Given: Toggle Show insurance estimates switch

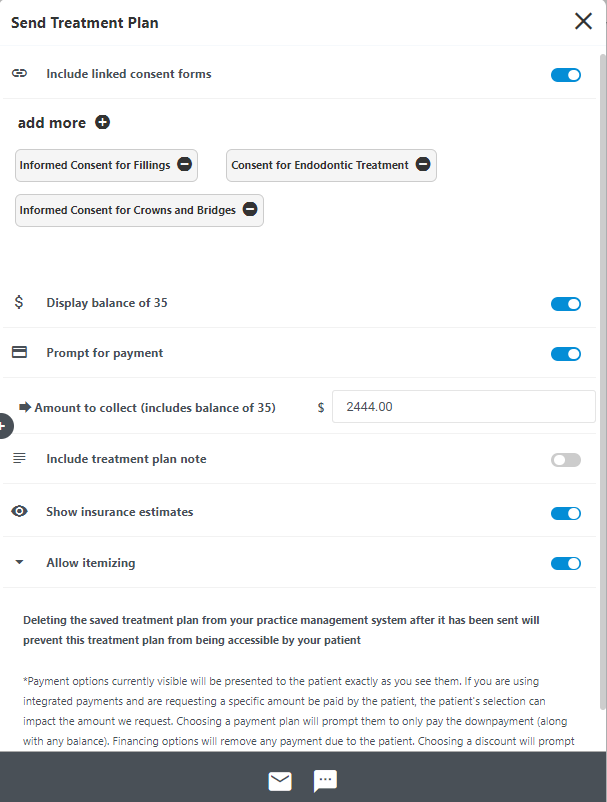Looking at the screenshot, I should click(x=566, y=513).
